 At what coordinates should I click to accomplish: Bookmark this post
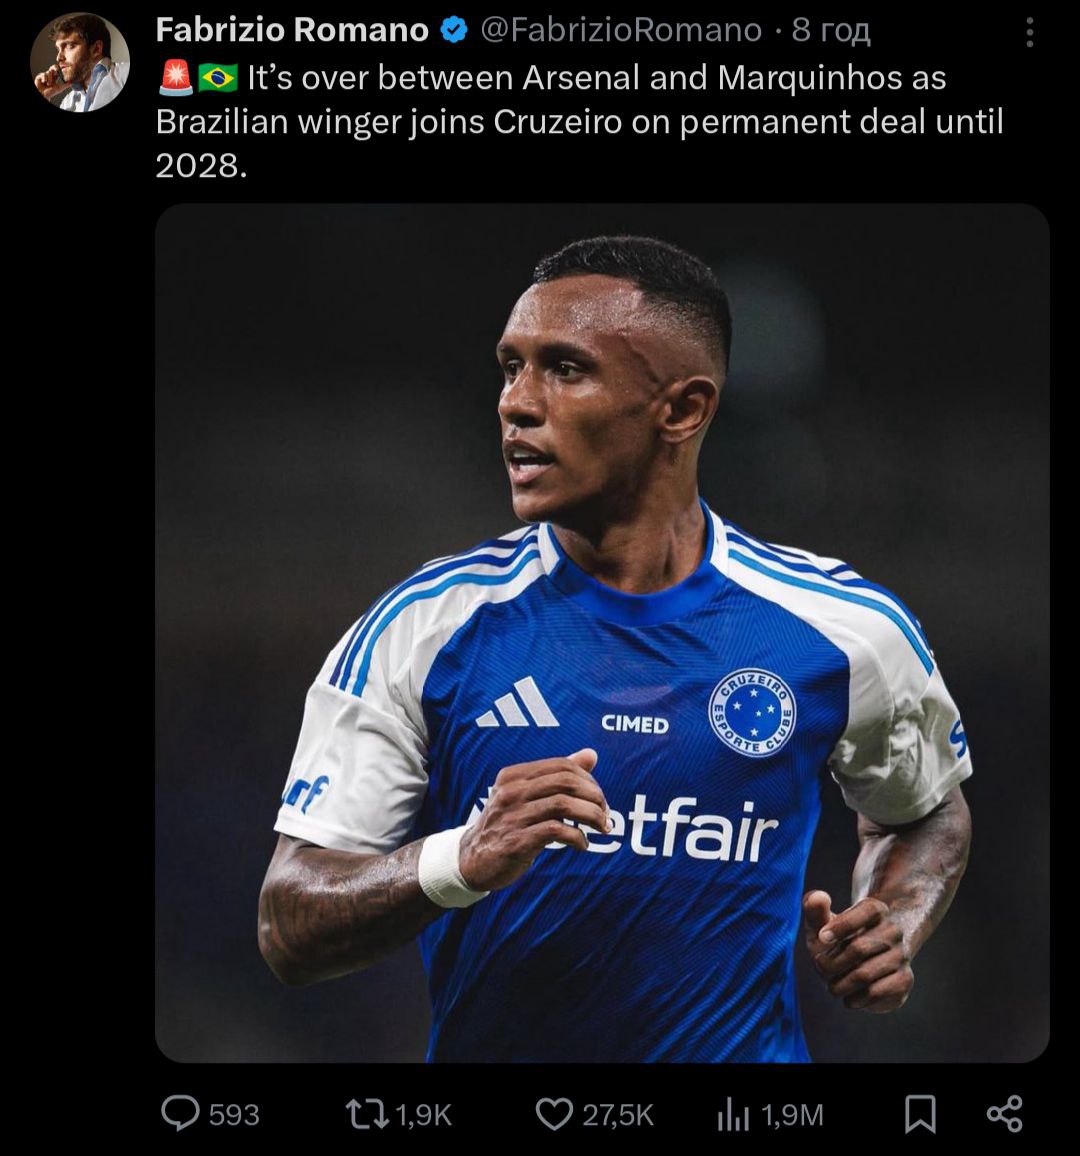(920, 1114)
